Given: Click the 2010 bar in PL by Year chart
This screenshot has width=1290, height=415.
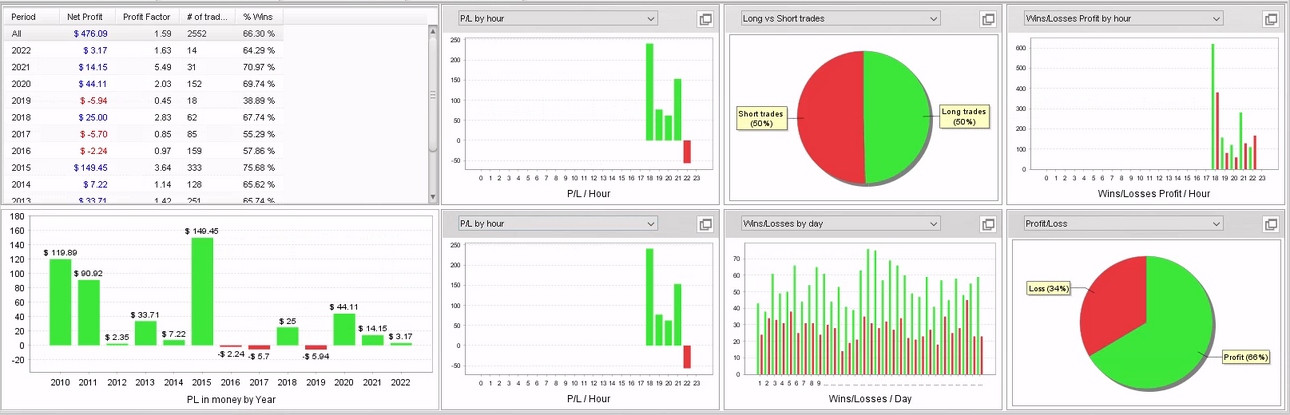Looking at the screenshot, I should coord(60,302).
